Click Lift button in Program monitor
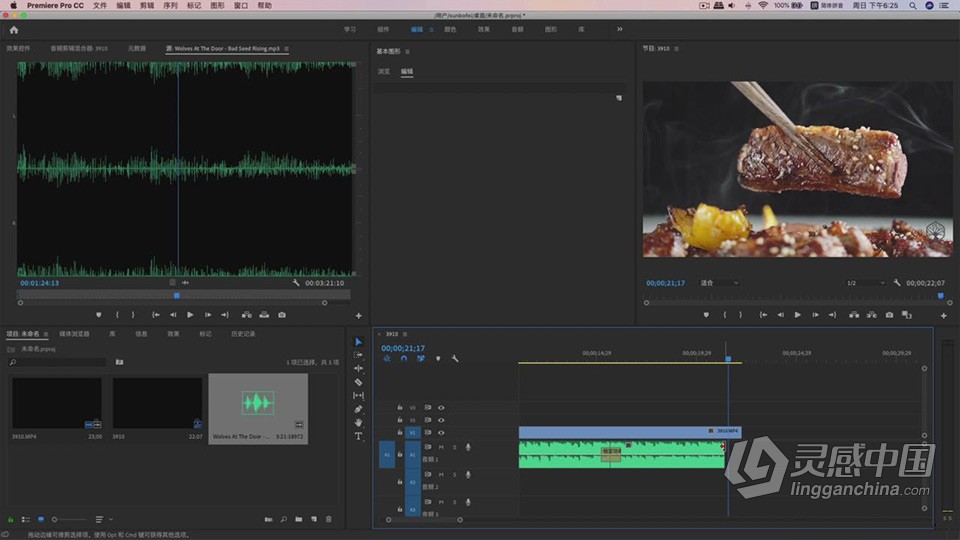 (x=853, y=315)
